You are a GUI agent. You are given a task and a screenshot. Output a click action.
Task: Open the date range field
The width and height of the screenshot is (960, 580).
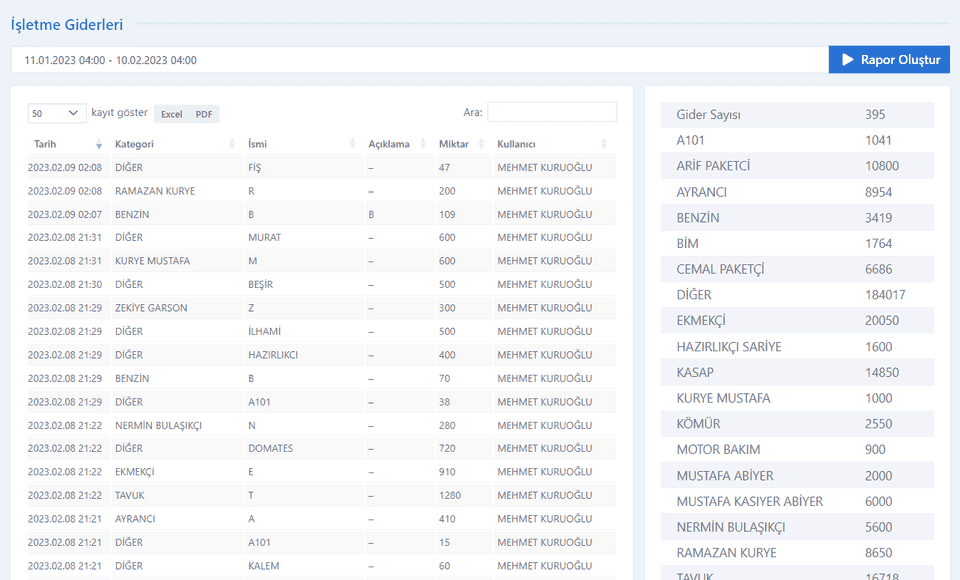pos(419,60)
